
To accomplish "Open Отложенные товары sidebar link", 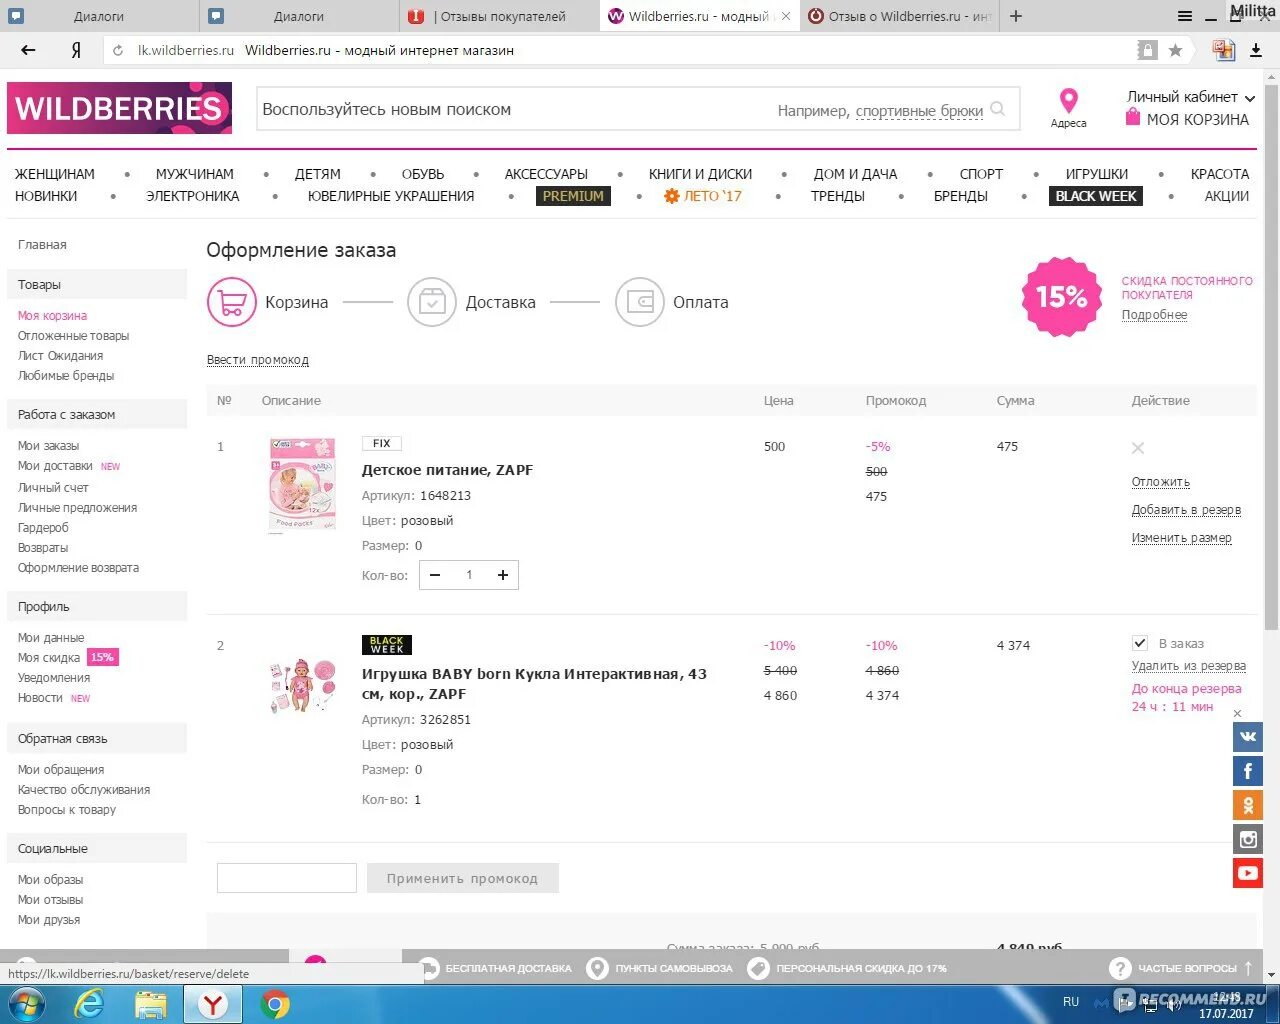I will point(73,336).
